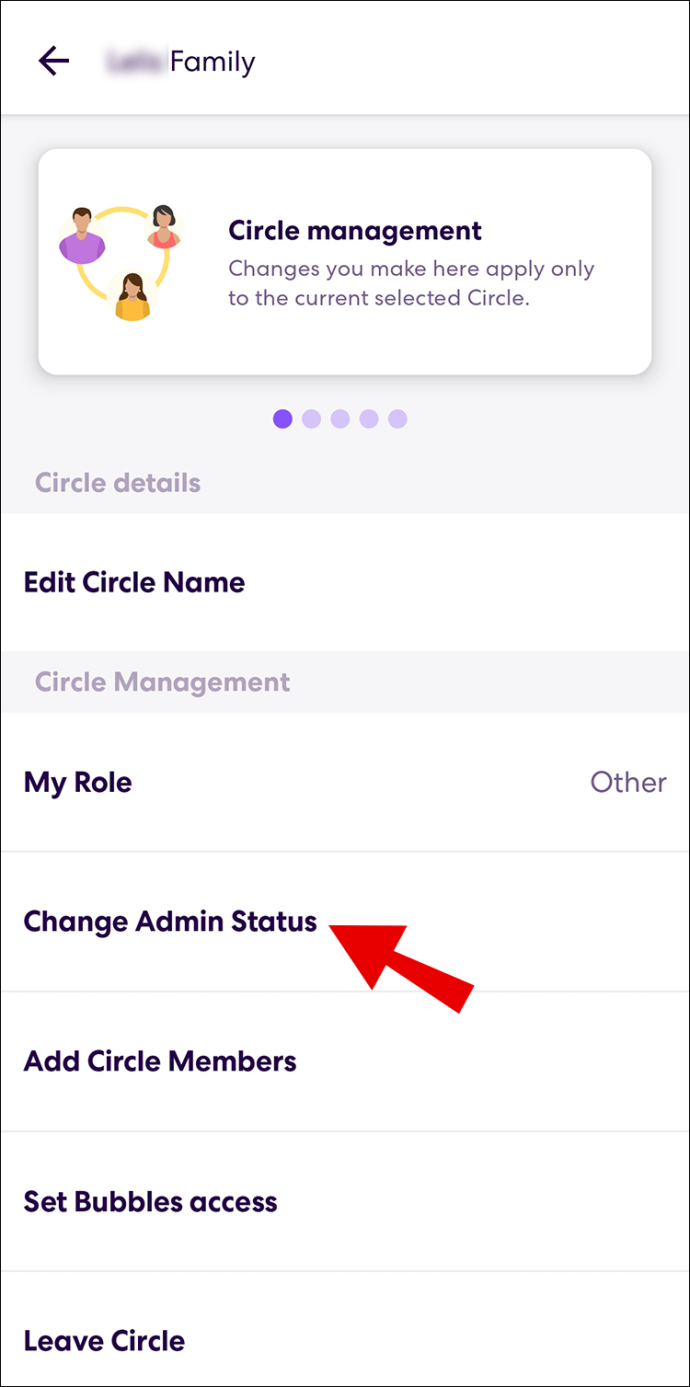
Task: Open Edit Circle Name
Action: [345, 582]
